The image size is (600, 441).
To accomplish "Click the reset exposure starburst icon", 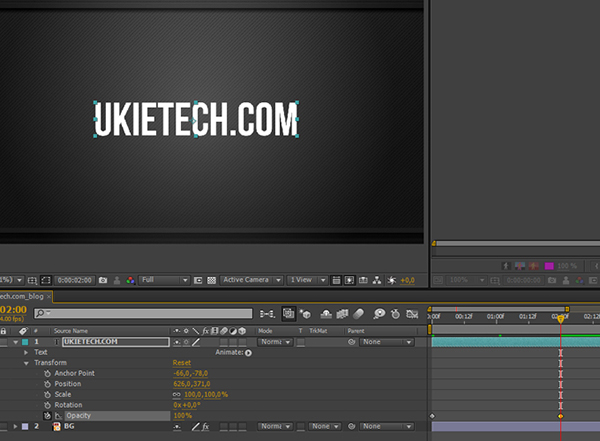I will (391, 280).
